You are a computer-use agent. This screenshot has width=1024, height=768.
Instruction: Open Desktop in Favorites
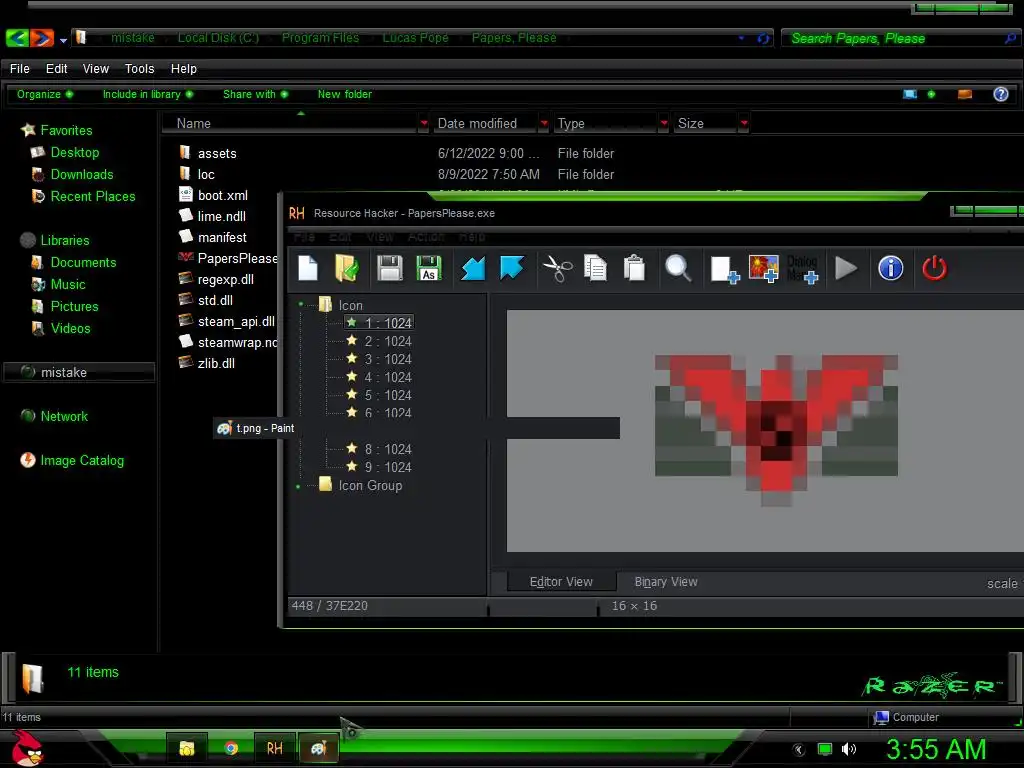point(65,152)
